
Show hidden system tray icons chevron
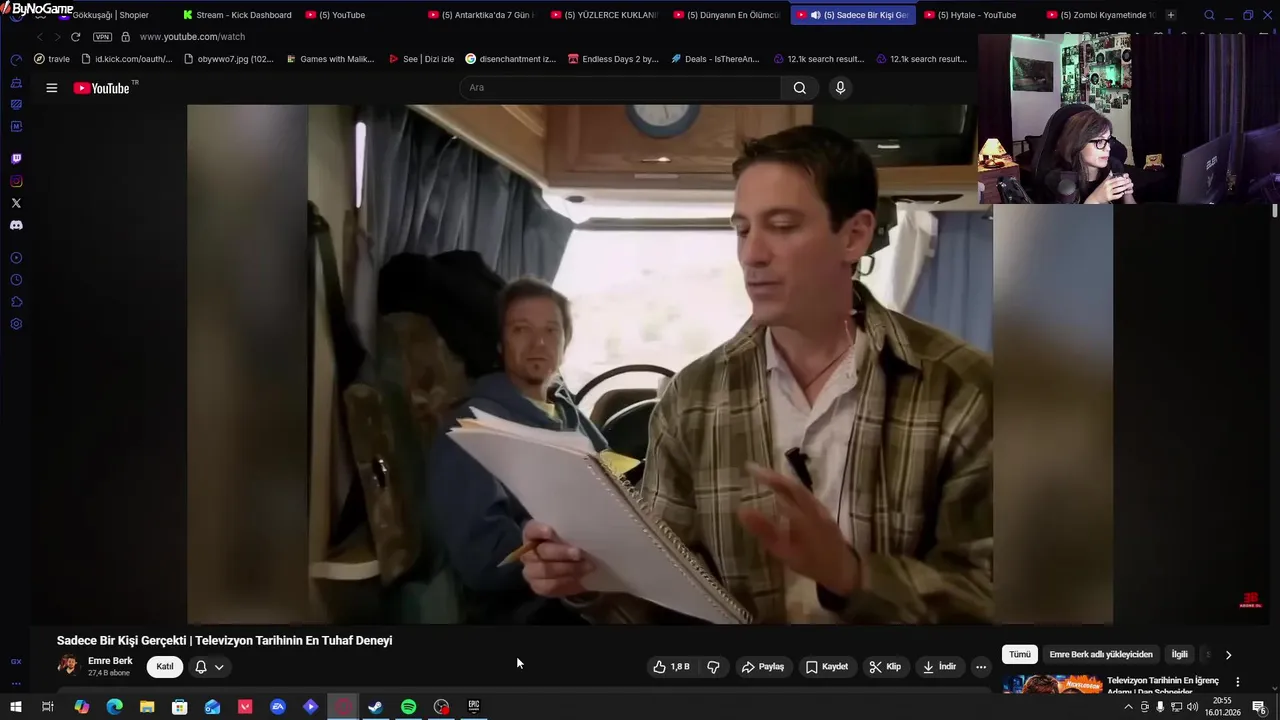click(x=1129, y=707)
